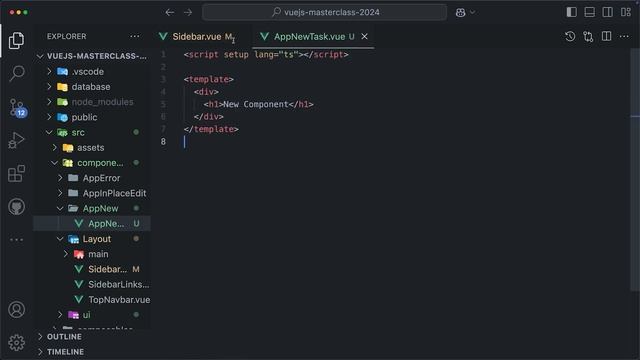Expand the AppInPlaceEdit folder
Screen dimensions: 640x360
pyautogui.click(x=92, y=193)
